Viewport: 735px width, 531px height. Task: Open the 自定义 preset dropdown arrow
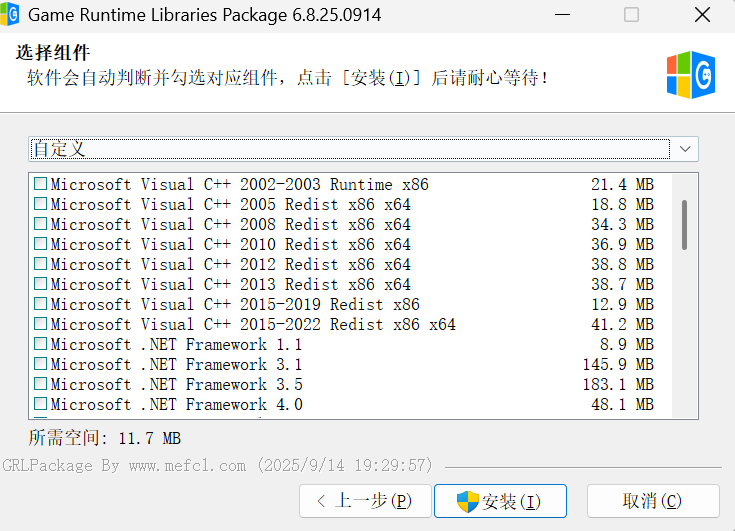(685, 149)
